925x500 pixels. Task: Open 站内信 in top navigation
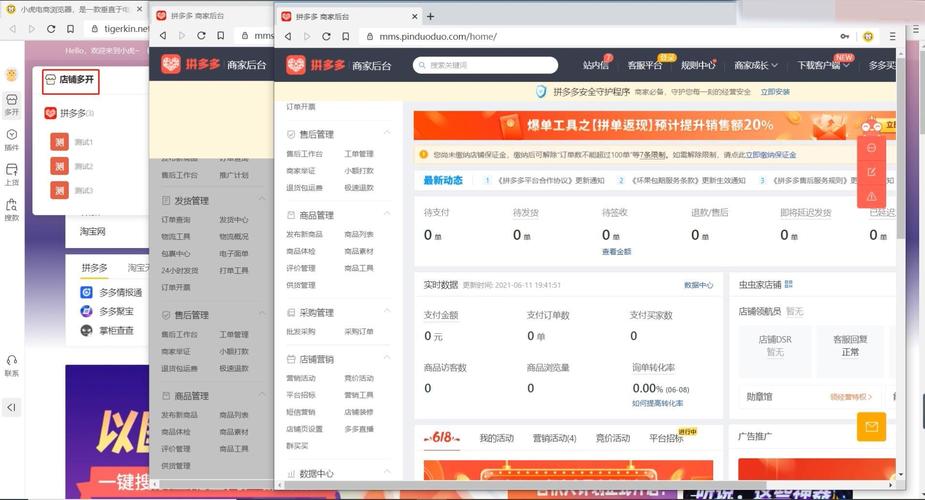pyautogui.click(x=595, y=65)
